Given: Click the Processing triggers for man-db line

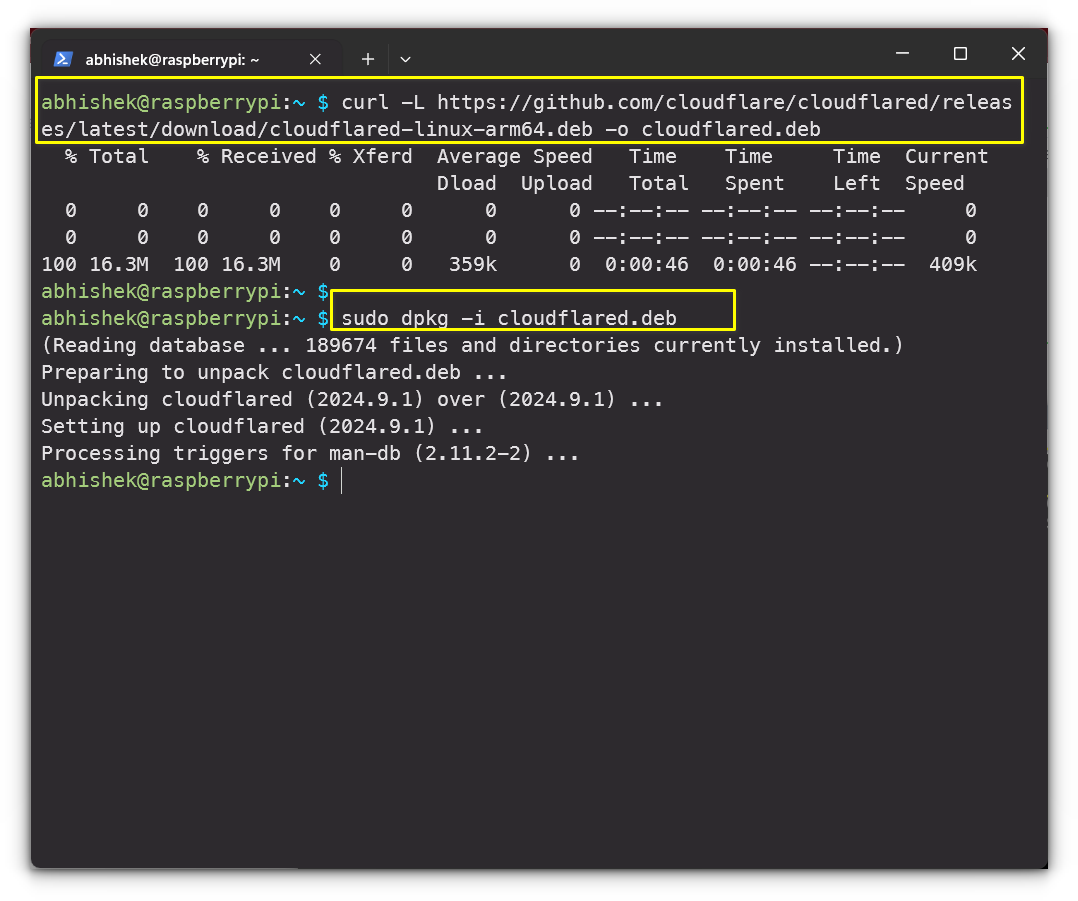Looking at the screenshot, I should 310,454.
